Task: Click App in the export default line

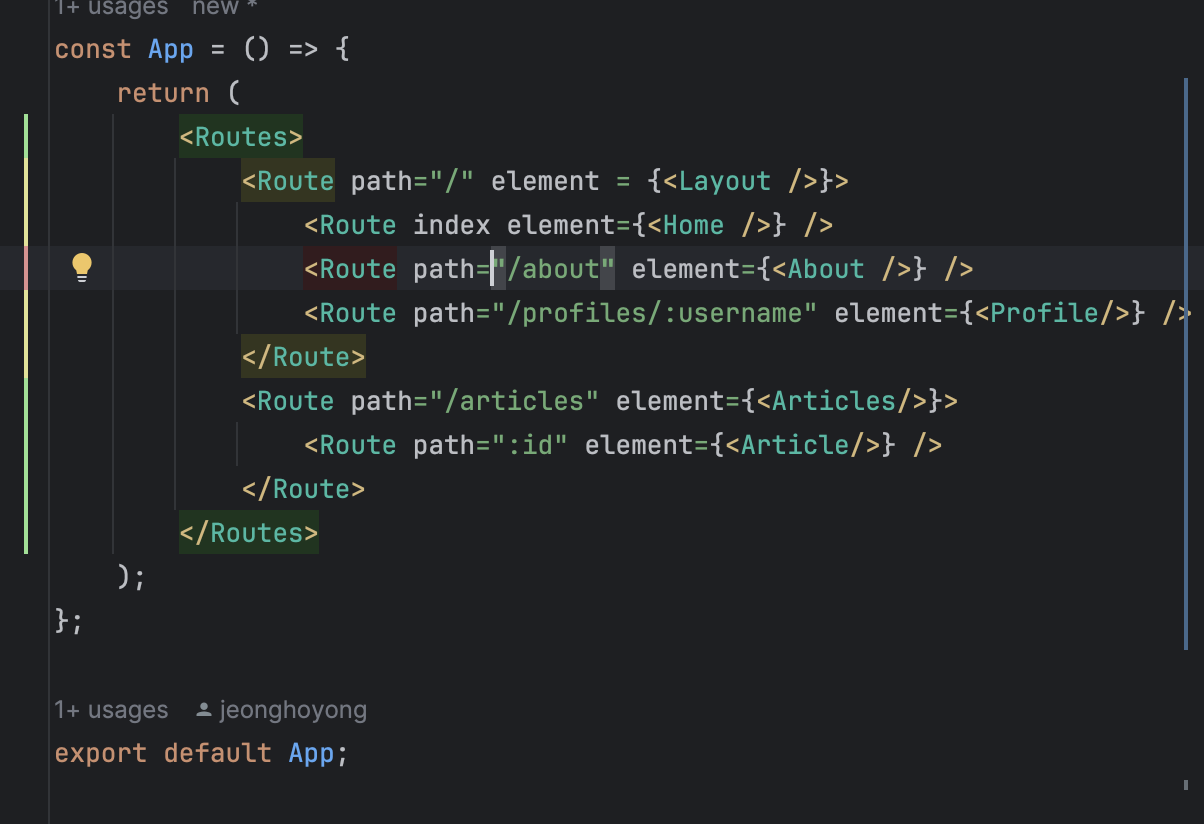Action: [311, 753]
